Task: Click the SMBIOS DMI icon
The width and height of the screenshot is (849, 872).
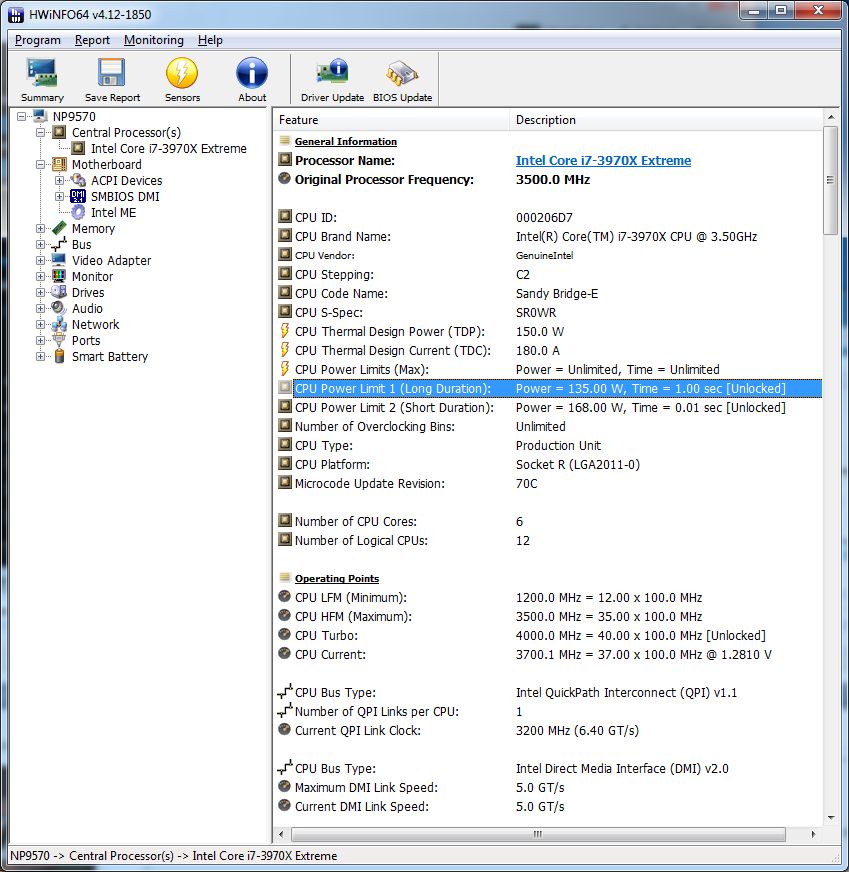Action: (x=78, y=196)
